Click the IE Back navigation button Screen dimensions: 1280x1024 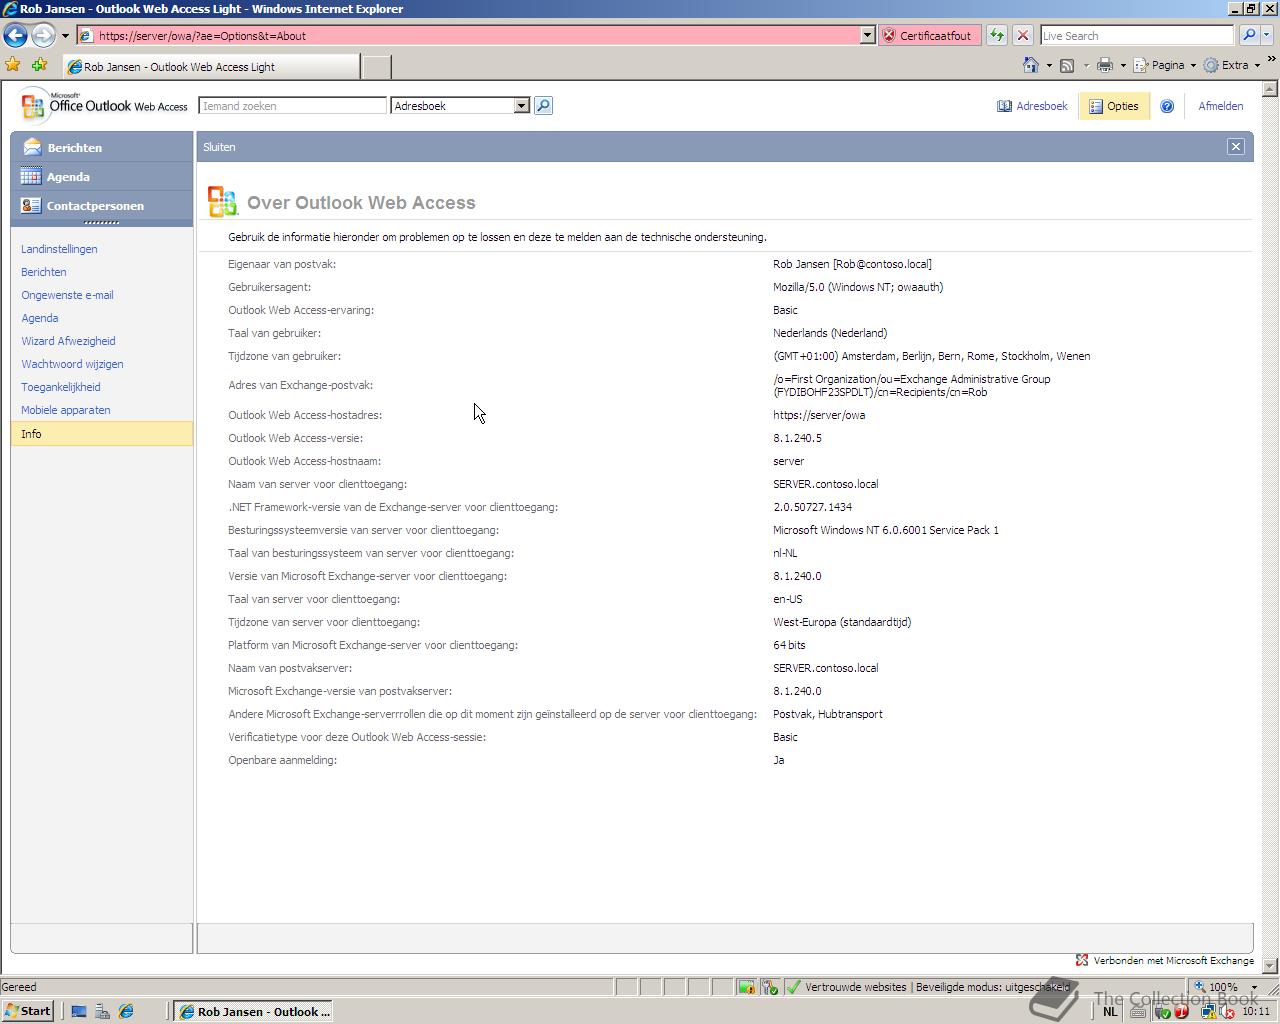[x=15, y=35]
